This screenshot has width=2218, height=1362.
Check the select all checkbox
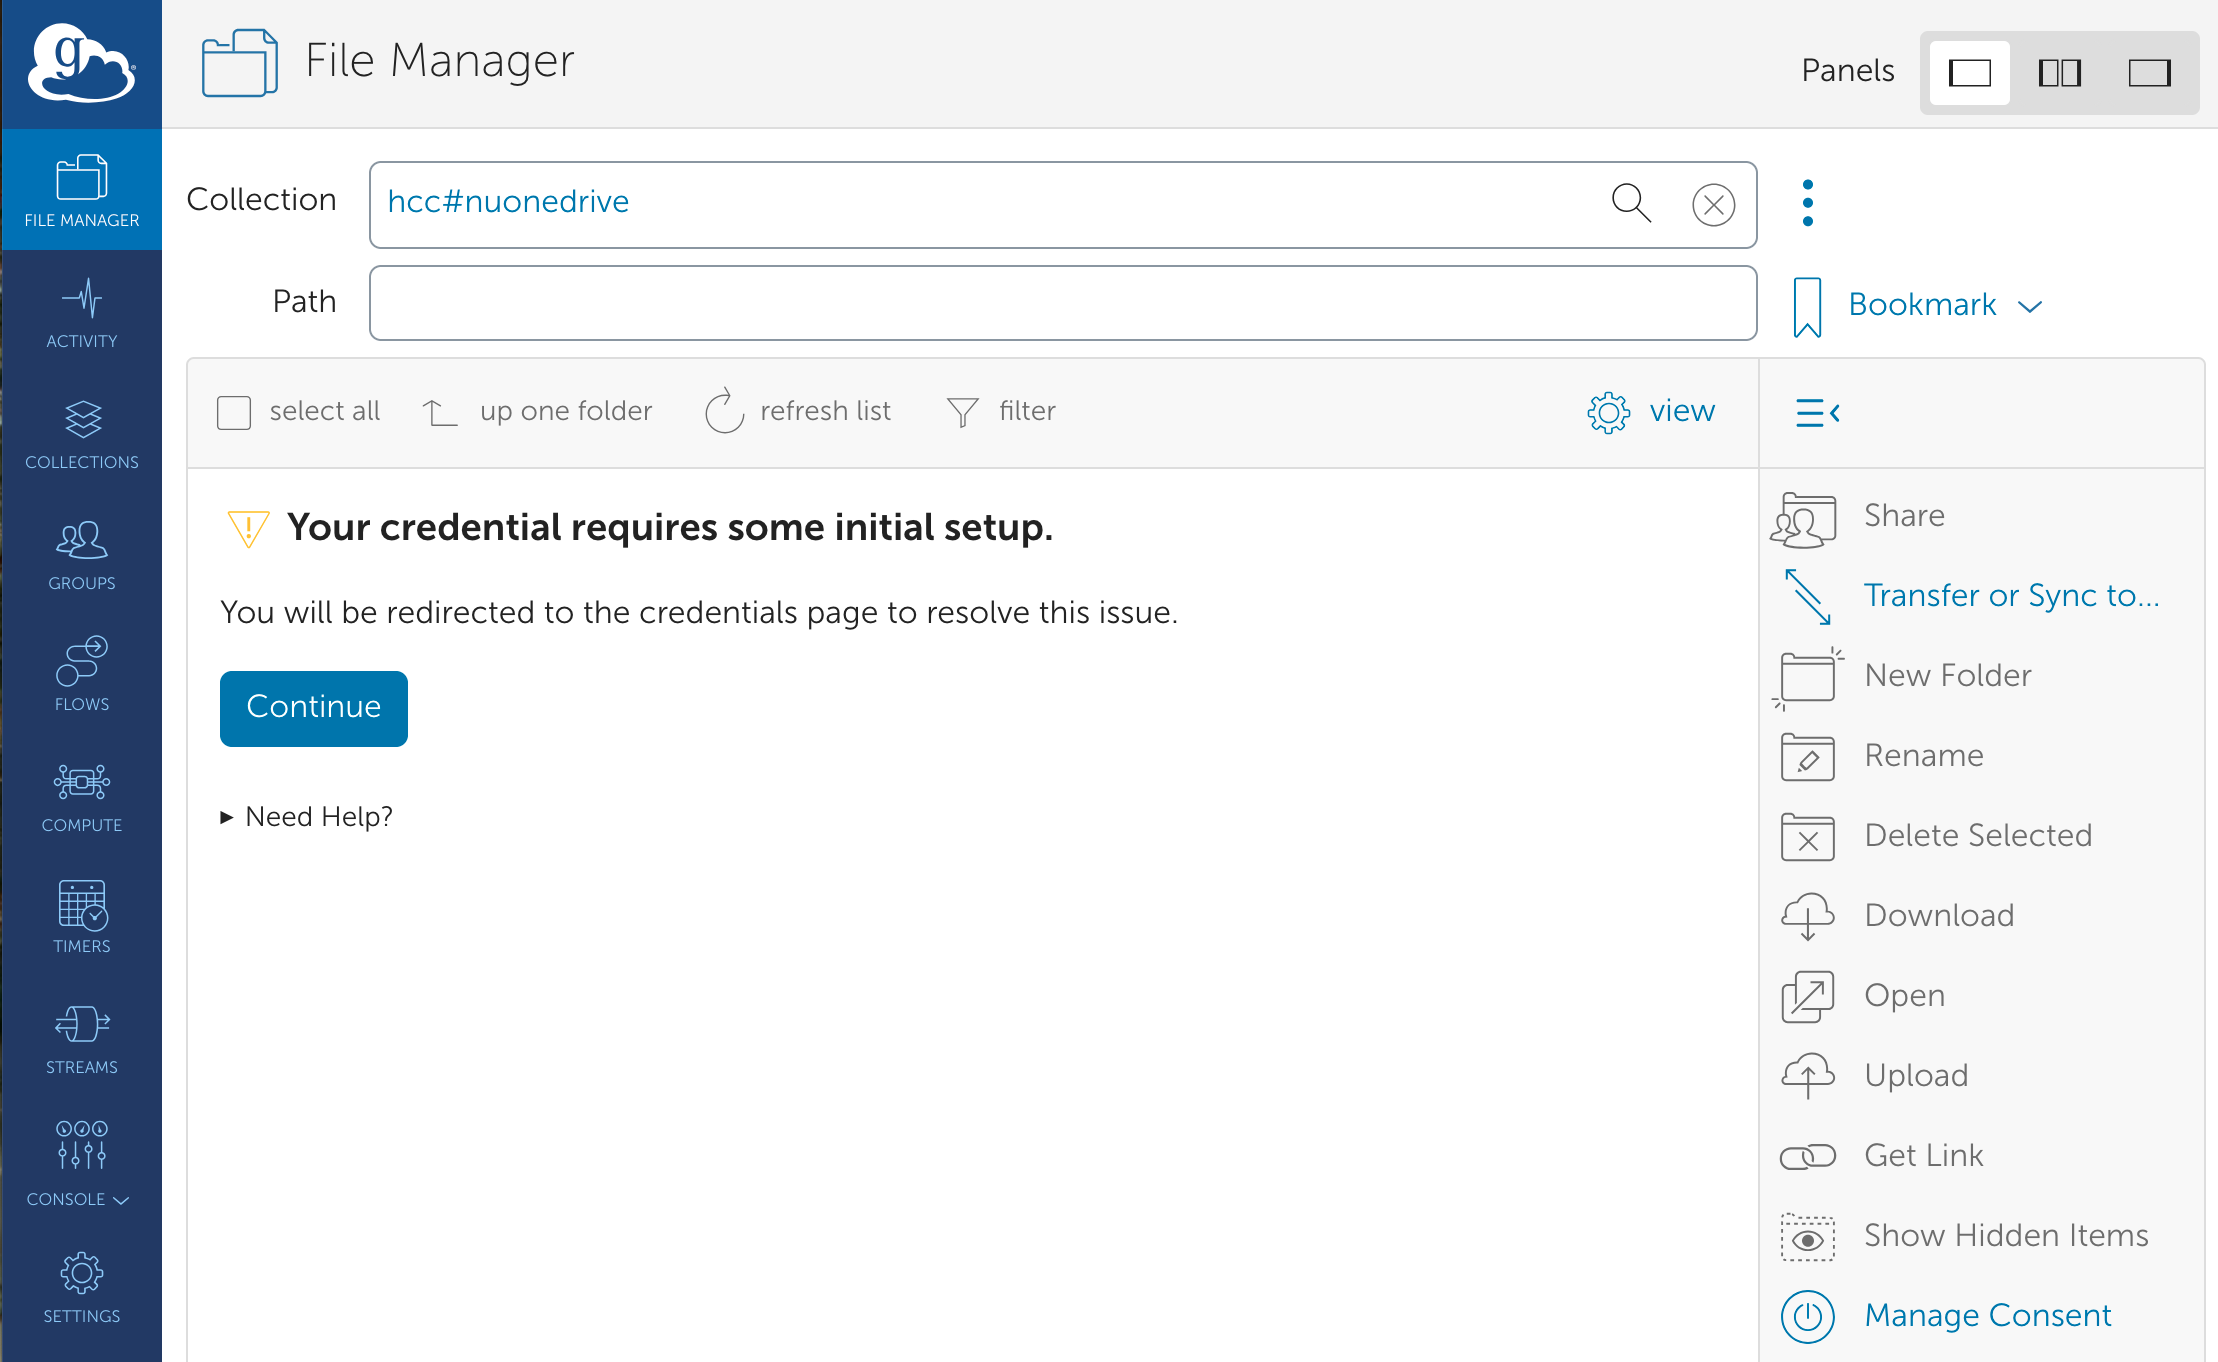234,412
